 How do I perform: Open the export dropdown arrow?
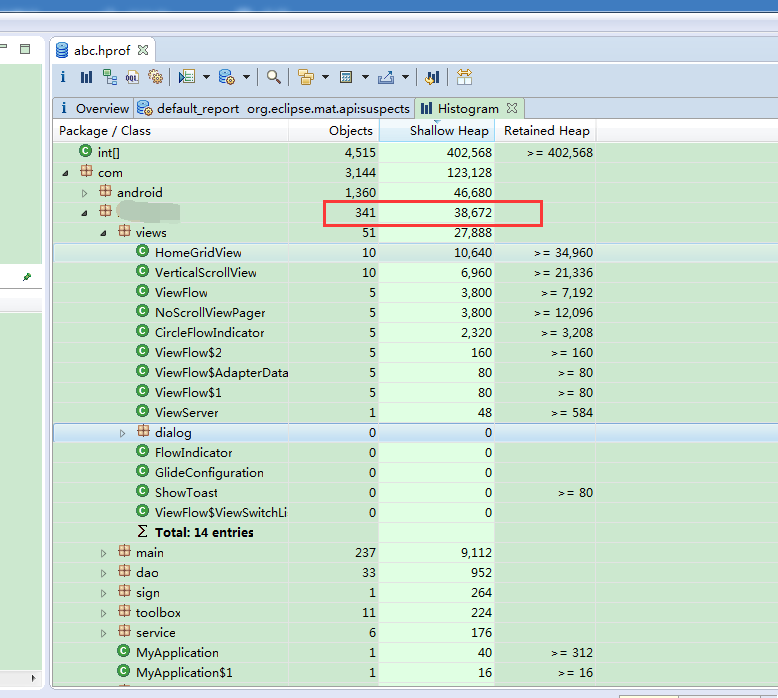(406, 77)
